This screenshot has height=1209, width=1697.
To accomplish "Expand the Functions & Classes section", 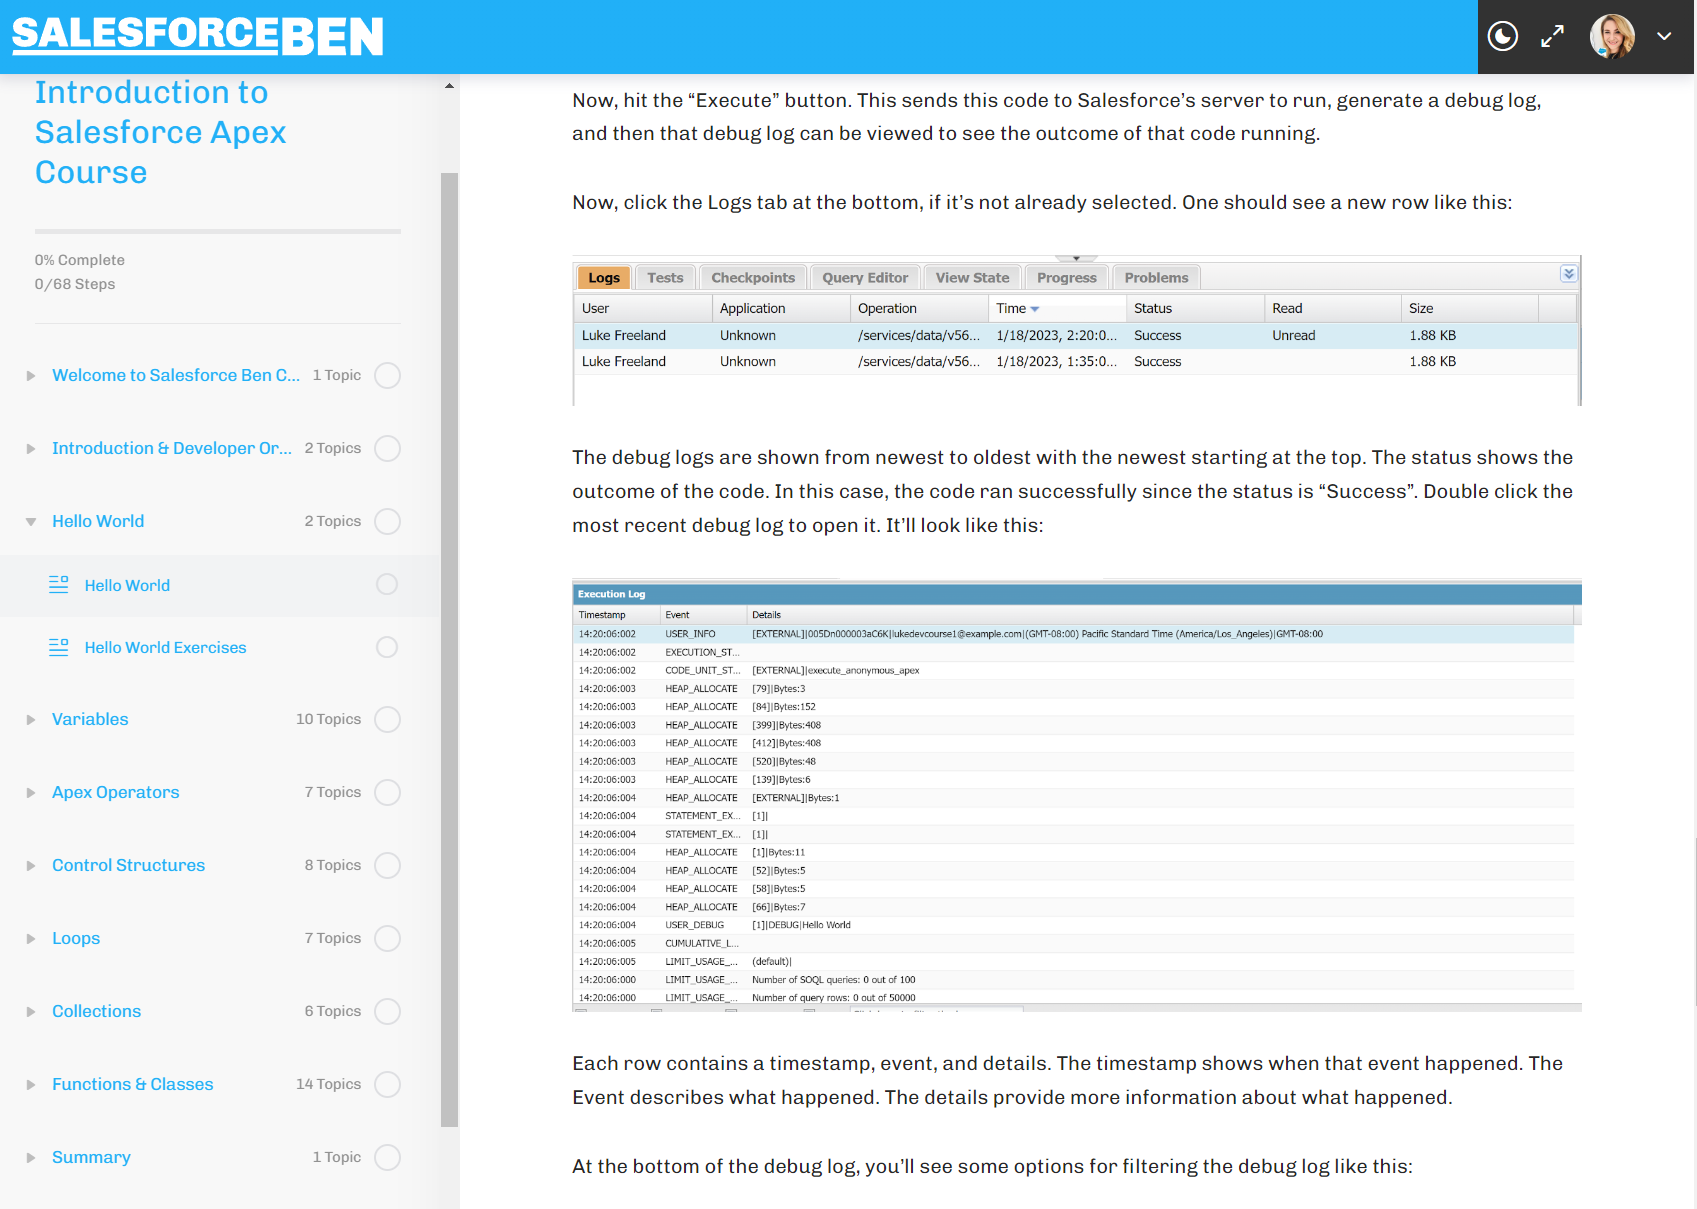I will click(x=31, y=1085).
